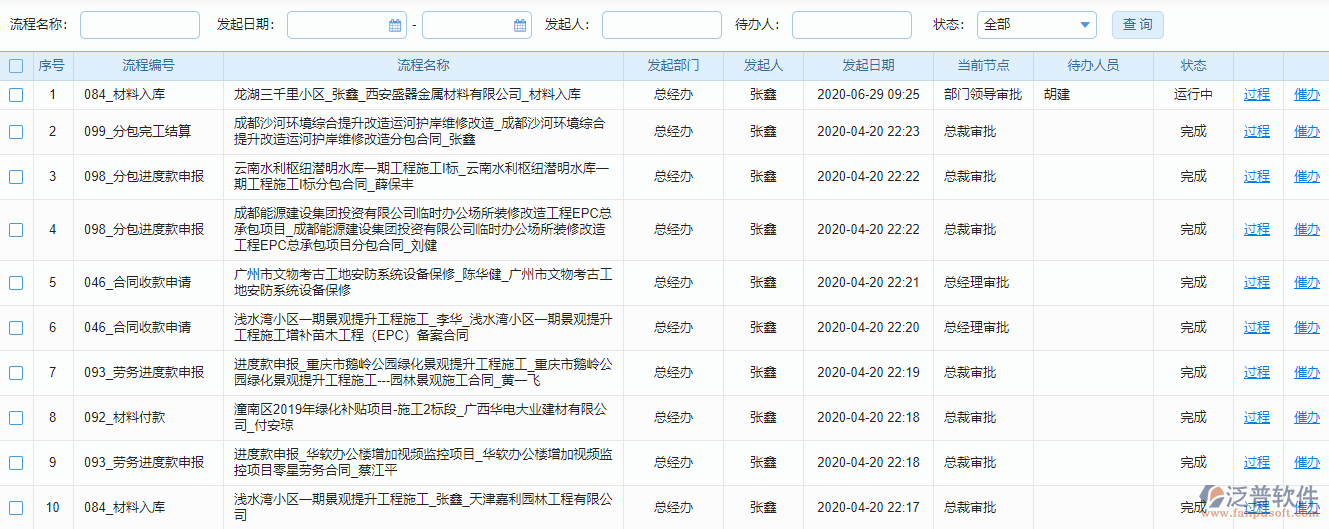This screenshot has width=1329, height=529.
Task: Check the box for row 5
Action: (16, 283)
